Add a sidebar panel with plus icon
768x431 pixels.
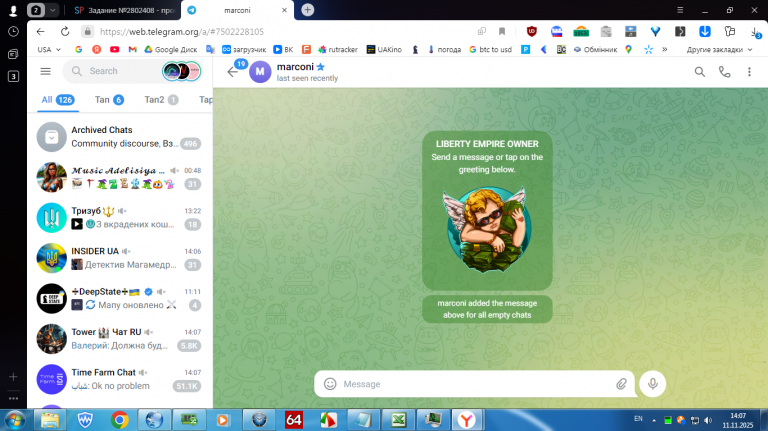point(13,377)
